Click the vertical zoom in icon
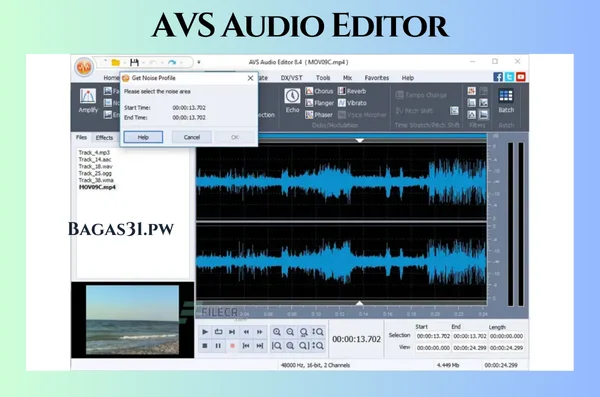This screenshot has height=397, width=600. pyautogui.click(x=318, y=332)
